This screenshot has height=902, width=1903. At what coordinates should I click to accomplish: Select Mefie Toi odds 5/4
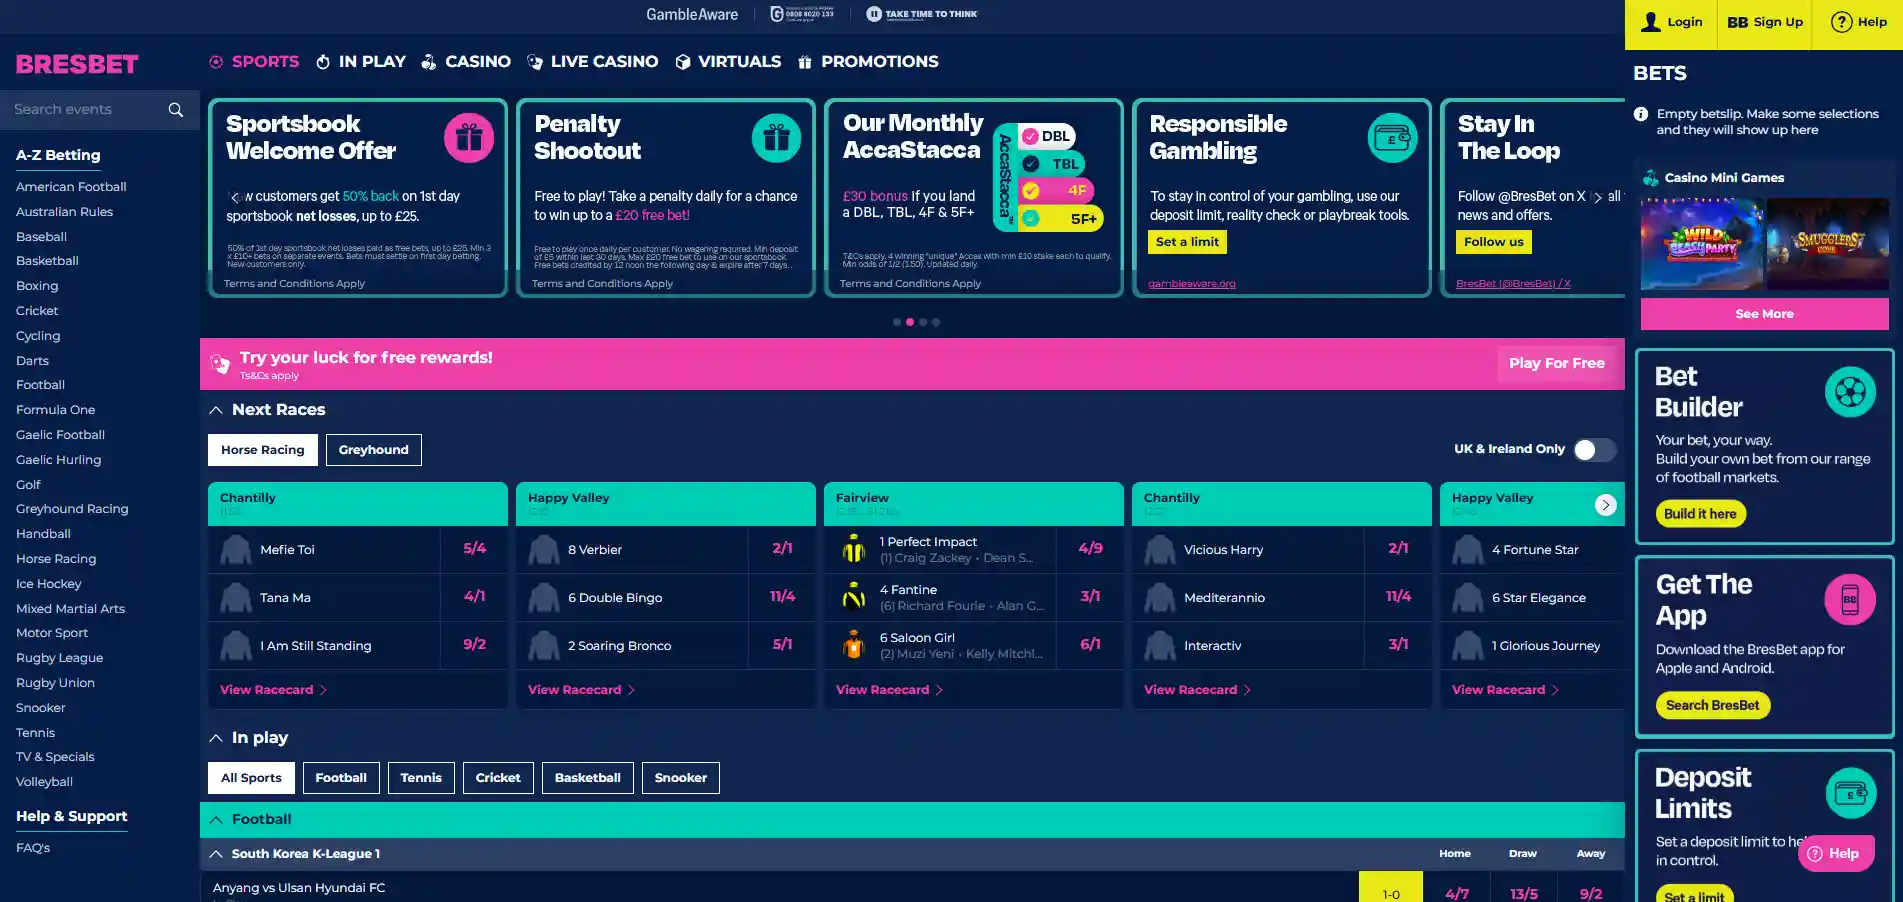[x=474, y=549]
